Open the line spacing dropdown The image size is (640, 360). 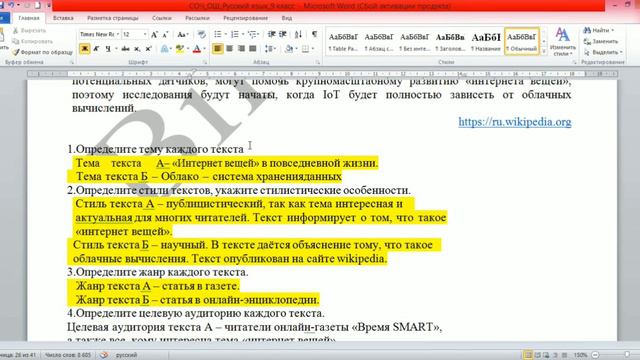pos(270,49)
